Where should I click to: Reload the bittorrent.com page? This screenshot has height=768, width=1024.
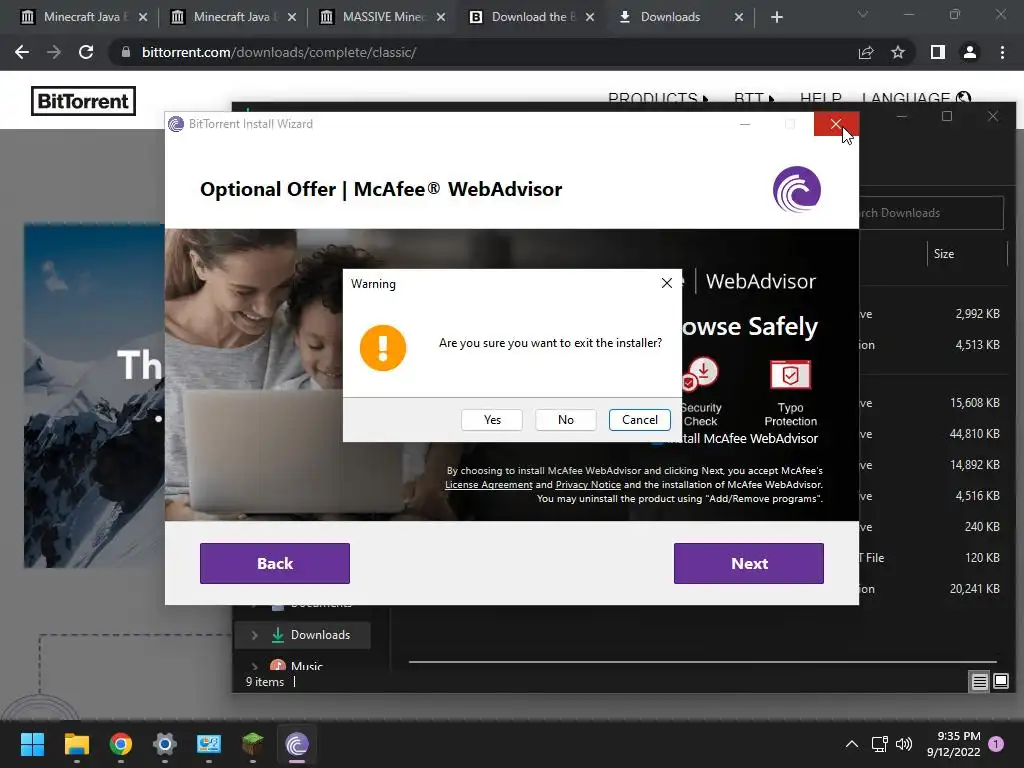point(86,52)
